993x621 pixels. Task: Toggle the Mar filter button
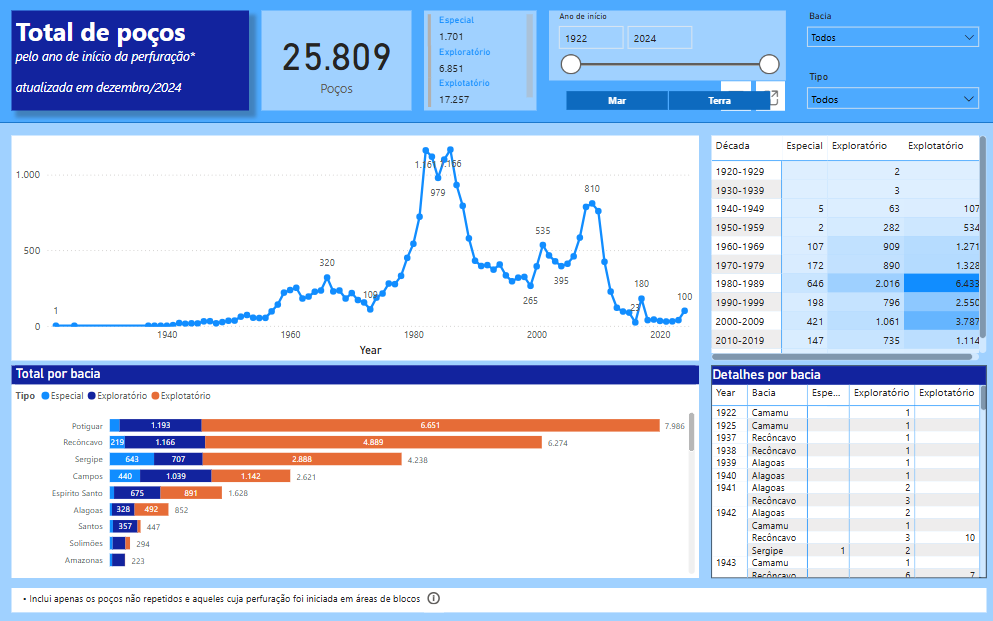tap(616, 101)
